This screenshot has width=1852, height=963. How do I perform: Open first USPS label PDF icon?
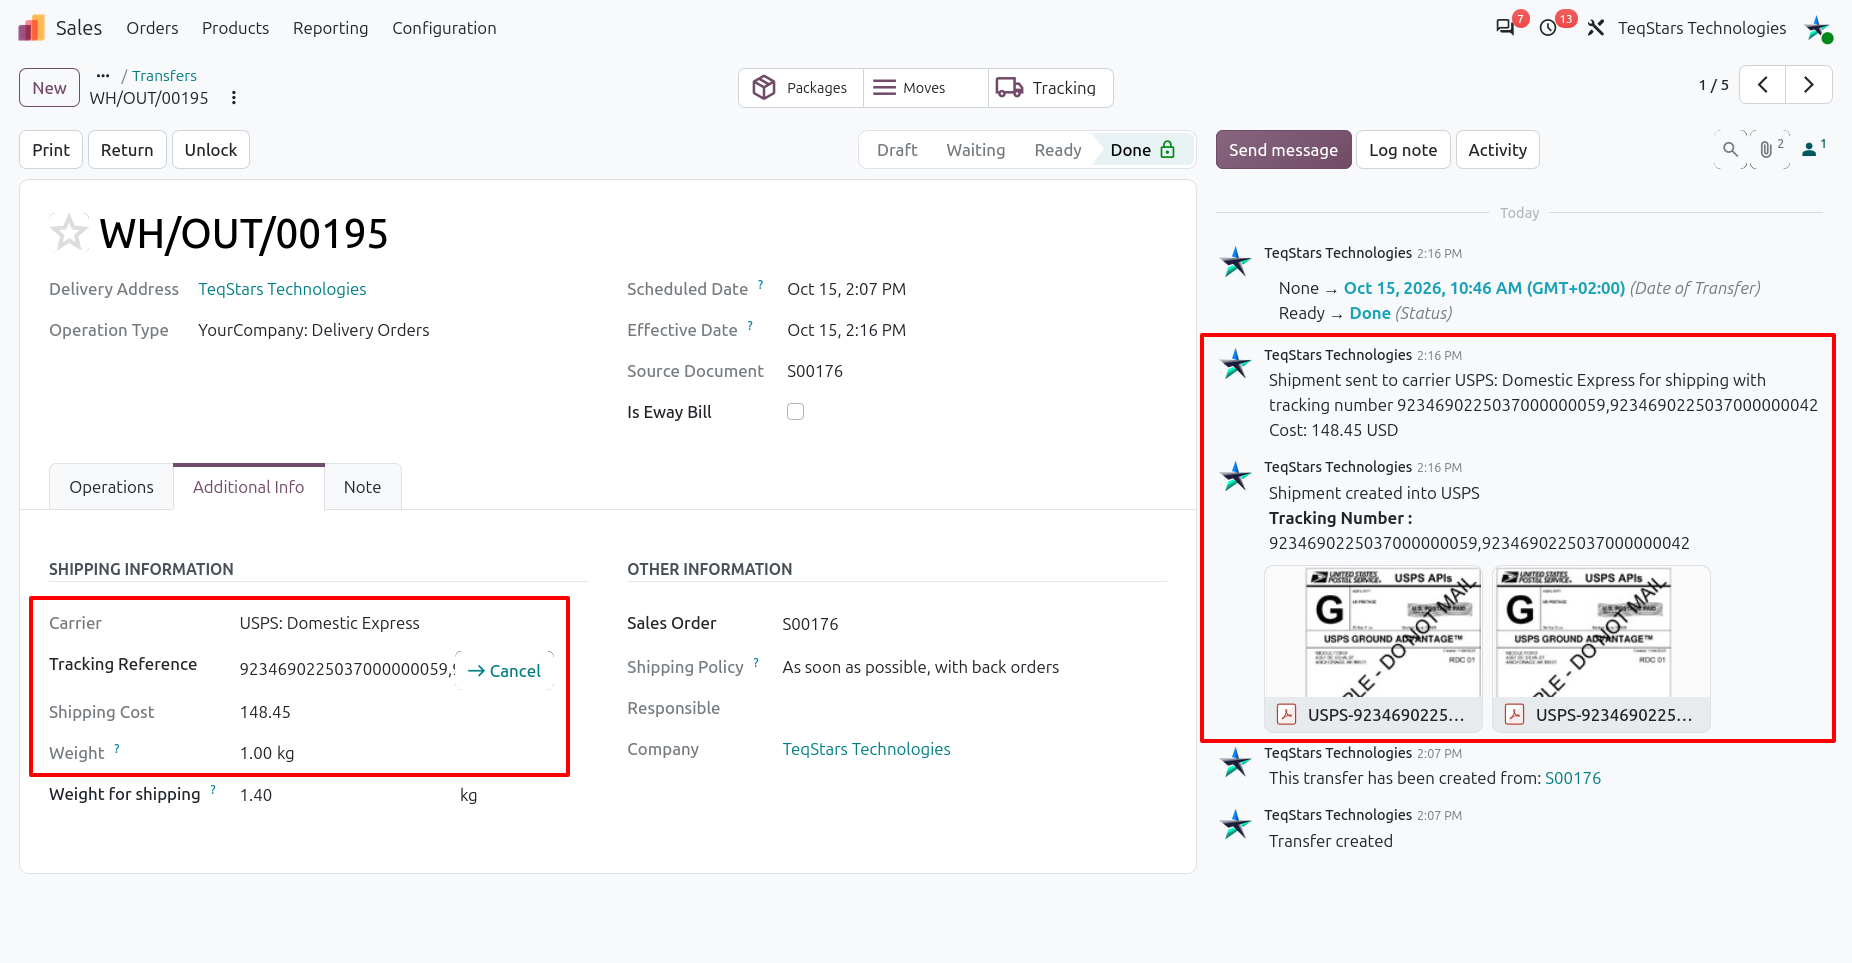coord(1287,715)
